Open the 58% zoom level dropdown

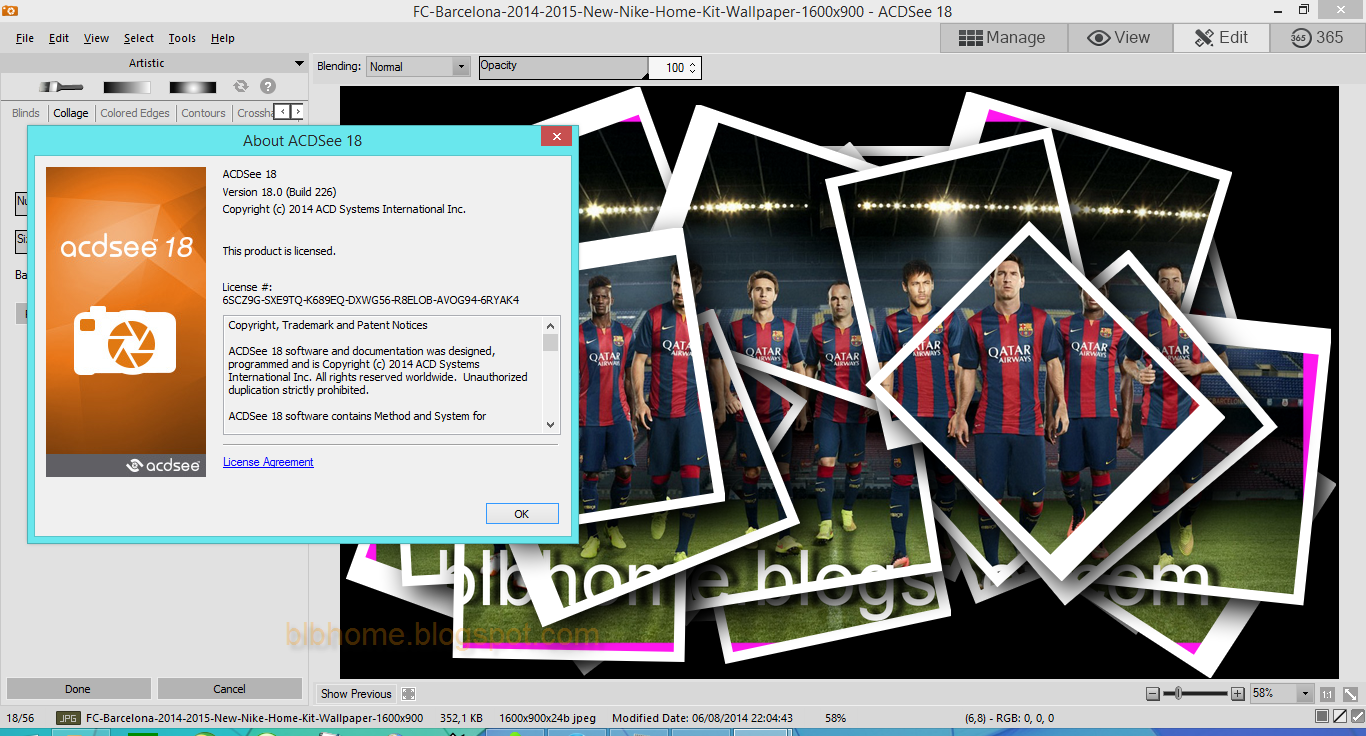tap(1281, 693)
